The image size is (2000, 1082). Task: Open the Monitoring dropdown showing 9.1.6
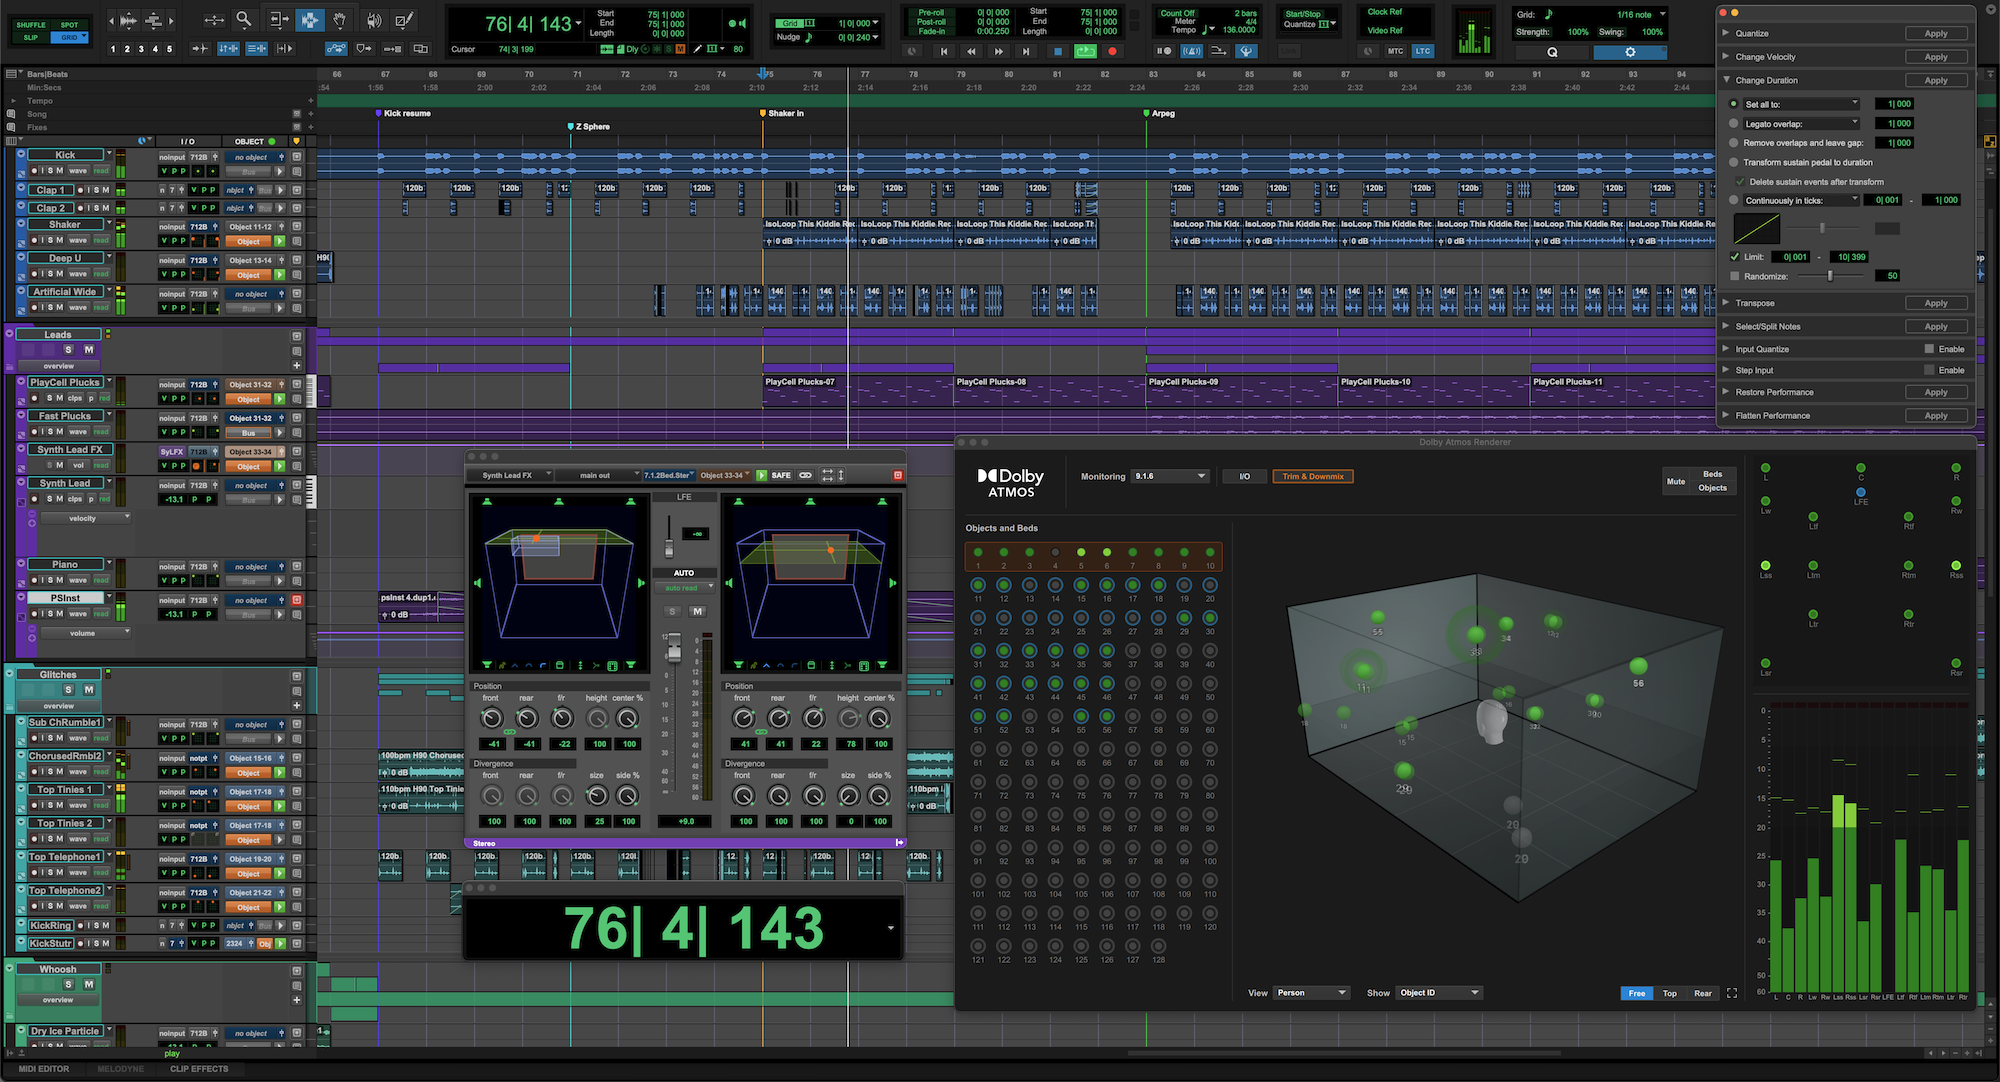pyautogui.click(x=1170, y=476)
